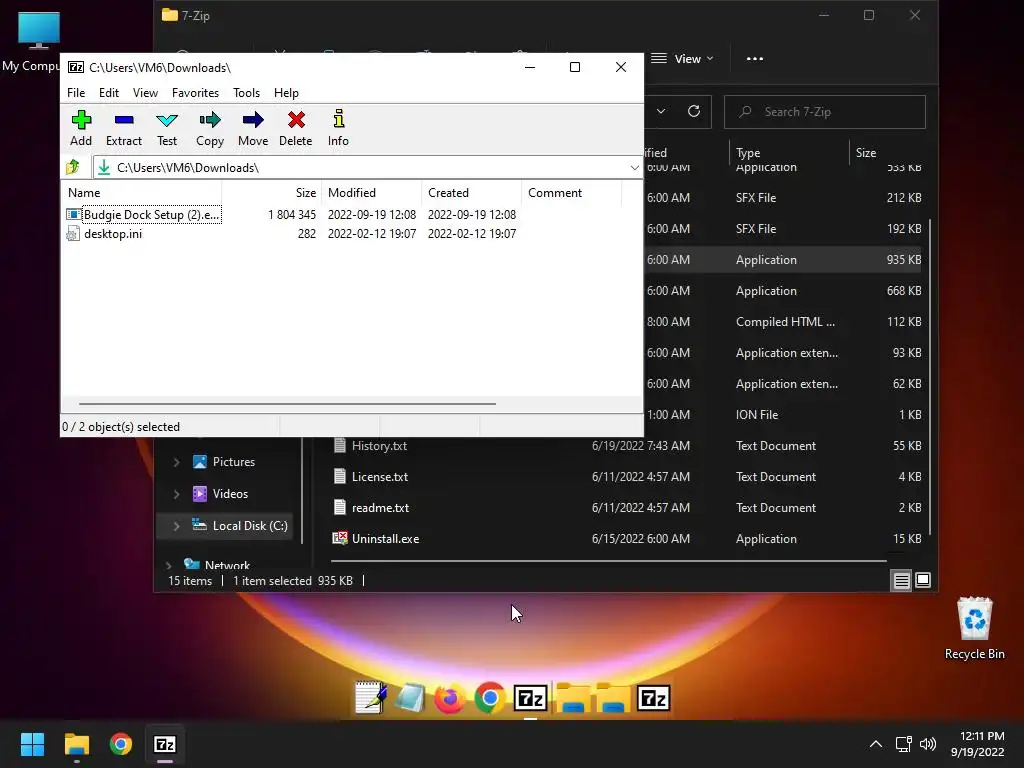Open notepad-with-pen icon in dock
This screenshot has width=1024, height=768.
[x=370, y=697]
